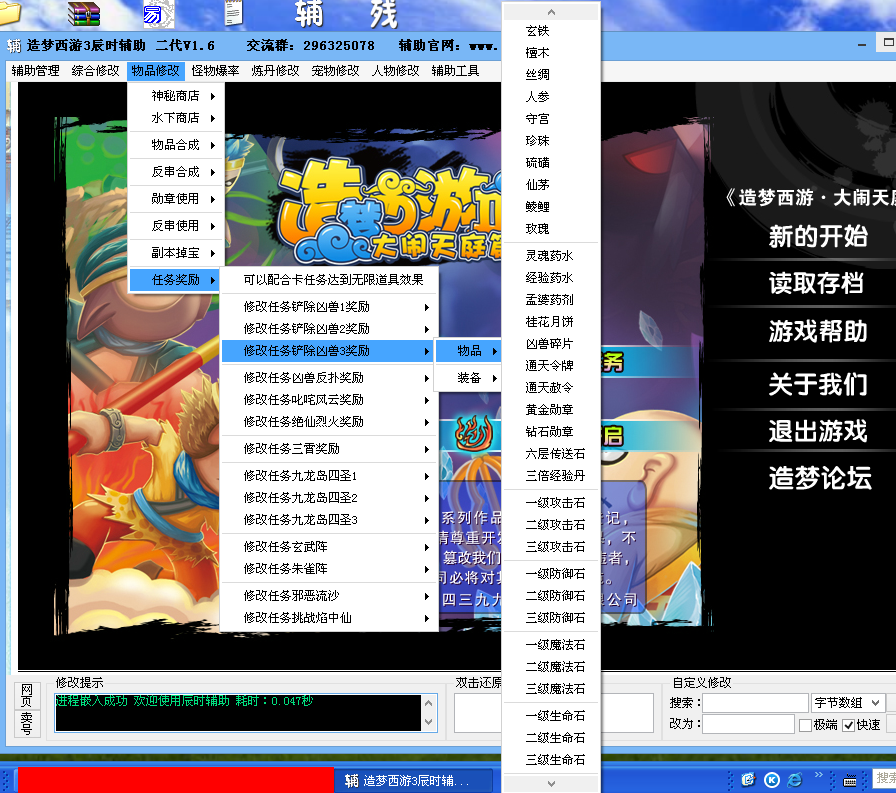Click 游戏帮助 in game menu
The image size is (896, 793).
[x=818, y=331]
